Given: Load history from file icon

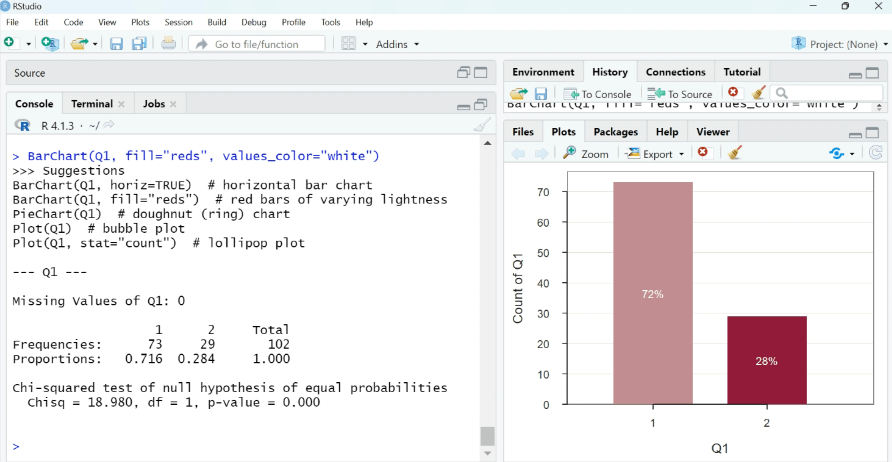Looking at the screenshot, I should [518, 93].
